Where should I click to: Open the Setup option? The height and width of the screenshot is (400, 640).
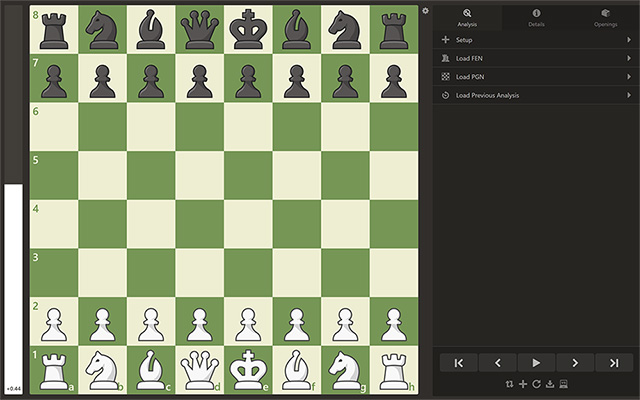click(536, 40)
